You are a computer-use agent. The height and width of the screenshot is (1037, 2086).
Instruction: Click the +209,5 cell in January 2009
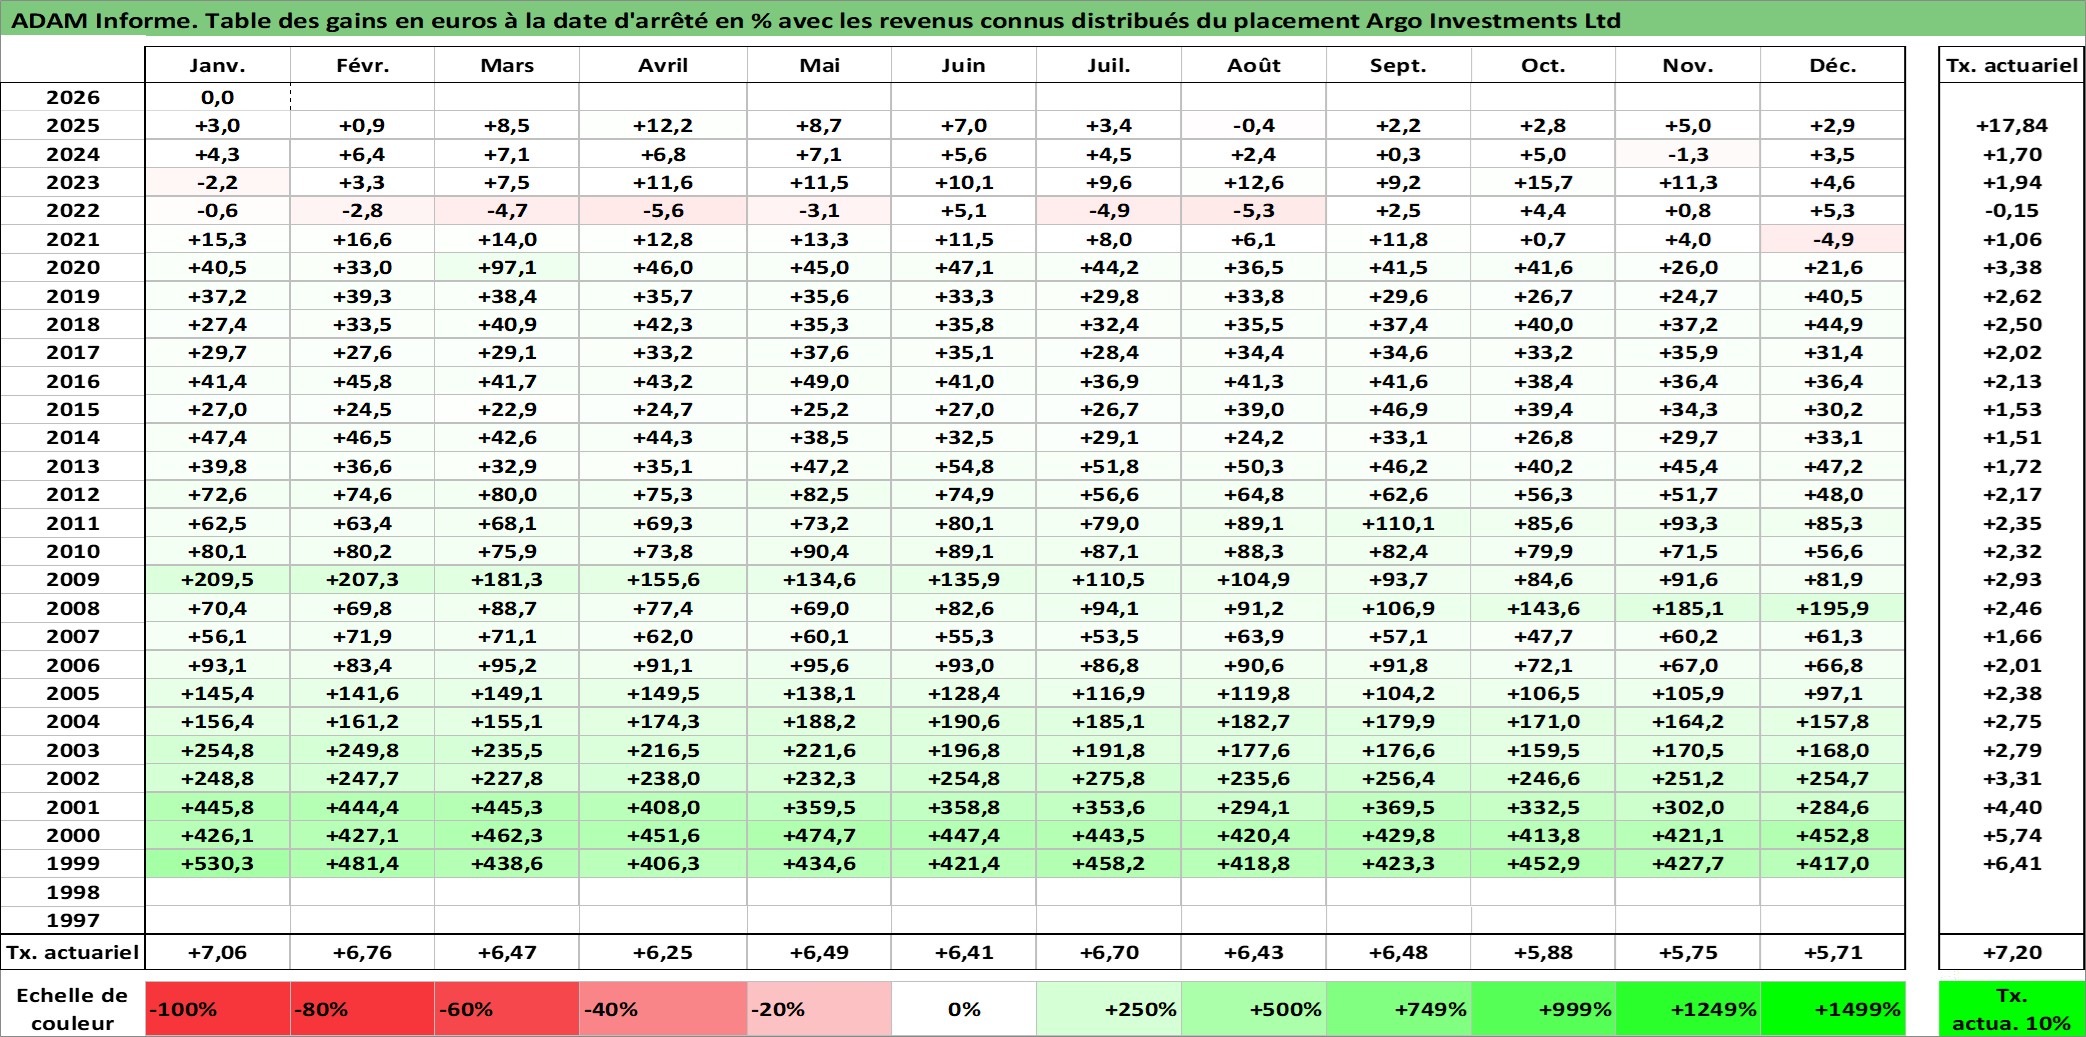pyautogui.click(x=217, y=579)
